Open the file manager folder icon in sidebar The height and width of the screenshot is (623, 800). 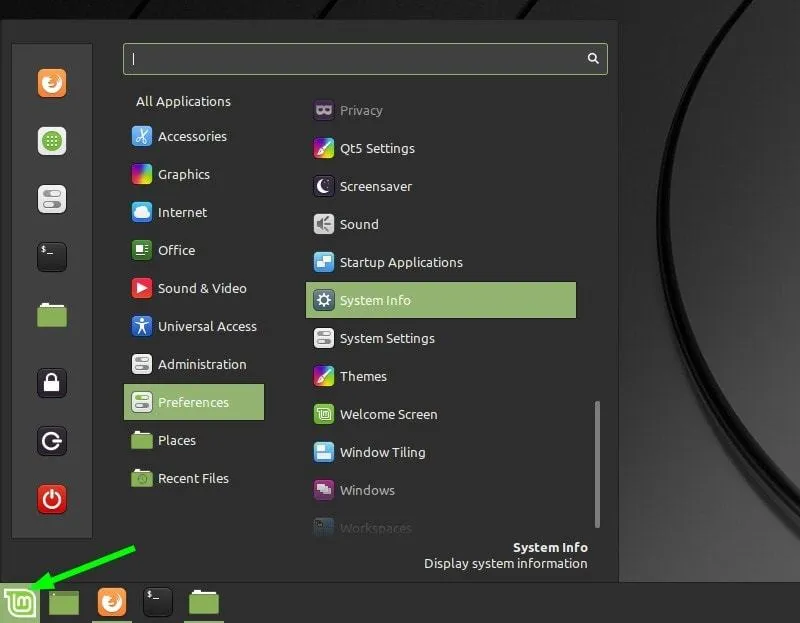[51, 313]
